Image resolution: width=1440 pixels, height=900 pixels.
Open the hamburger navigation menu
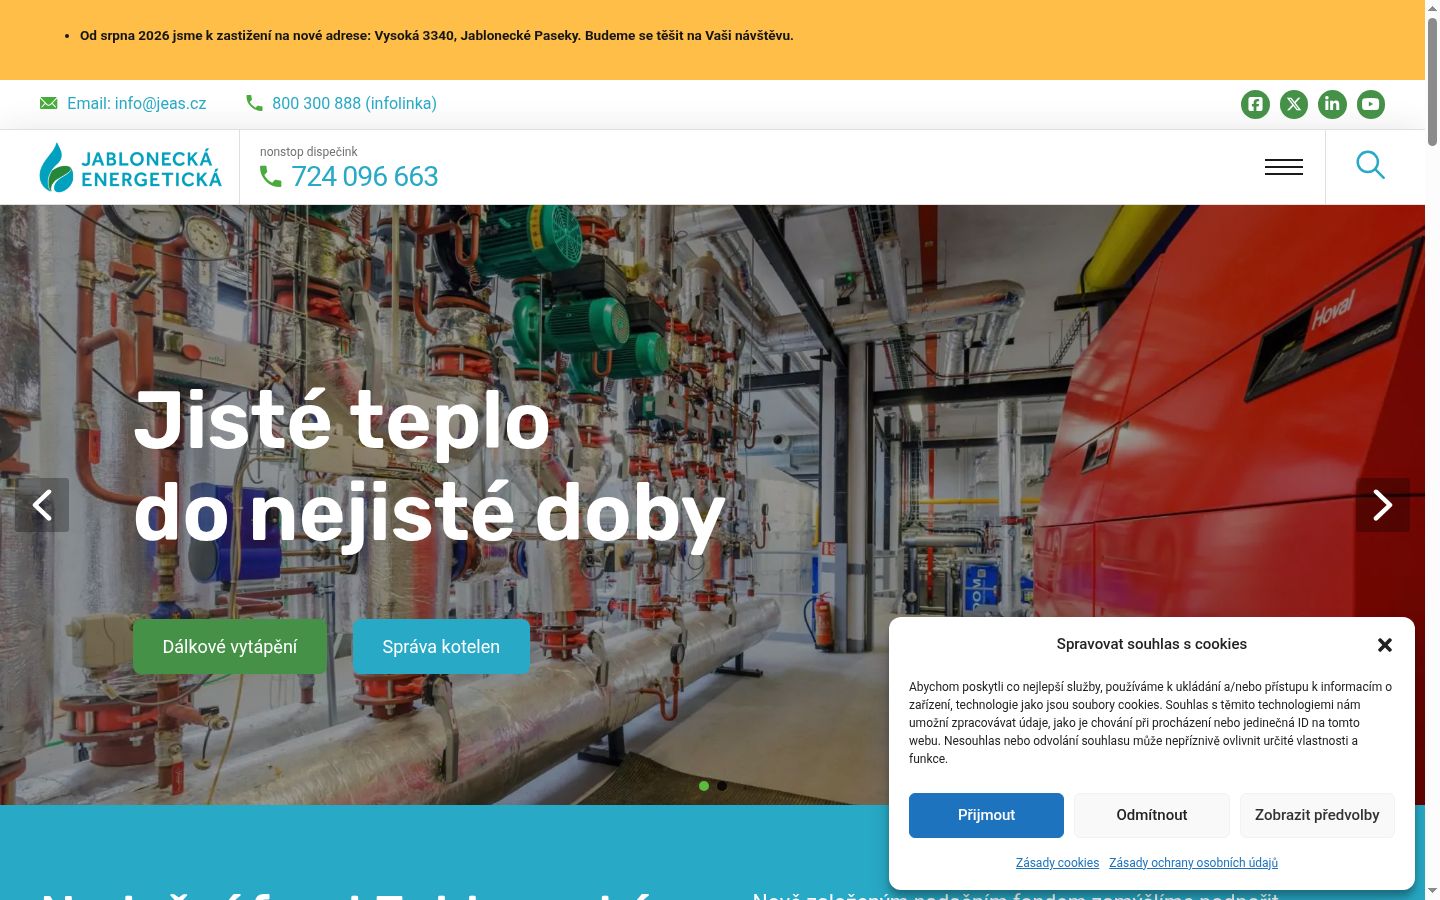click(x=1284, y=167)
